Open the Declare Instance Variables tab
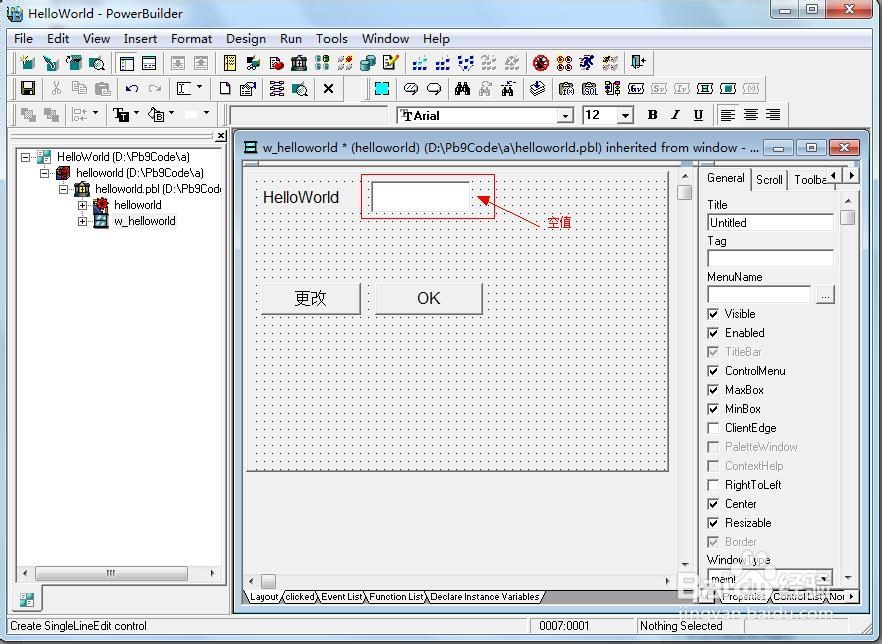The width and height of the screenshot is (882, 644). (x=484, y=597)
